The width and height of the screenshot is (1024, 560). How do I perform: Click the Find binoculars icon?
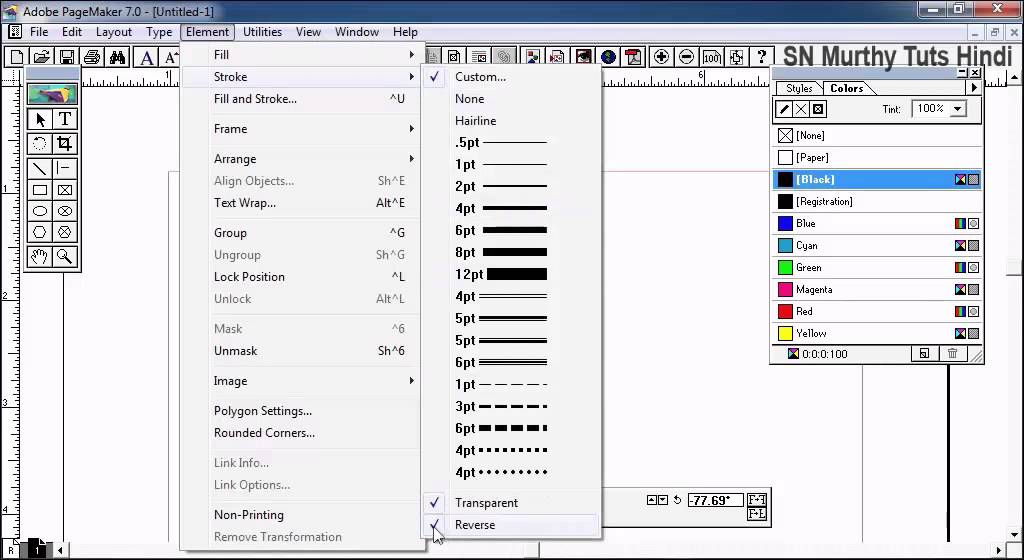tap(117, 57)
